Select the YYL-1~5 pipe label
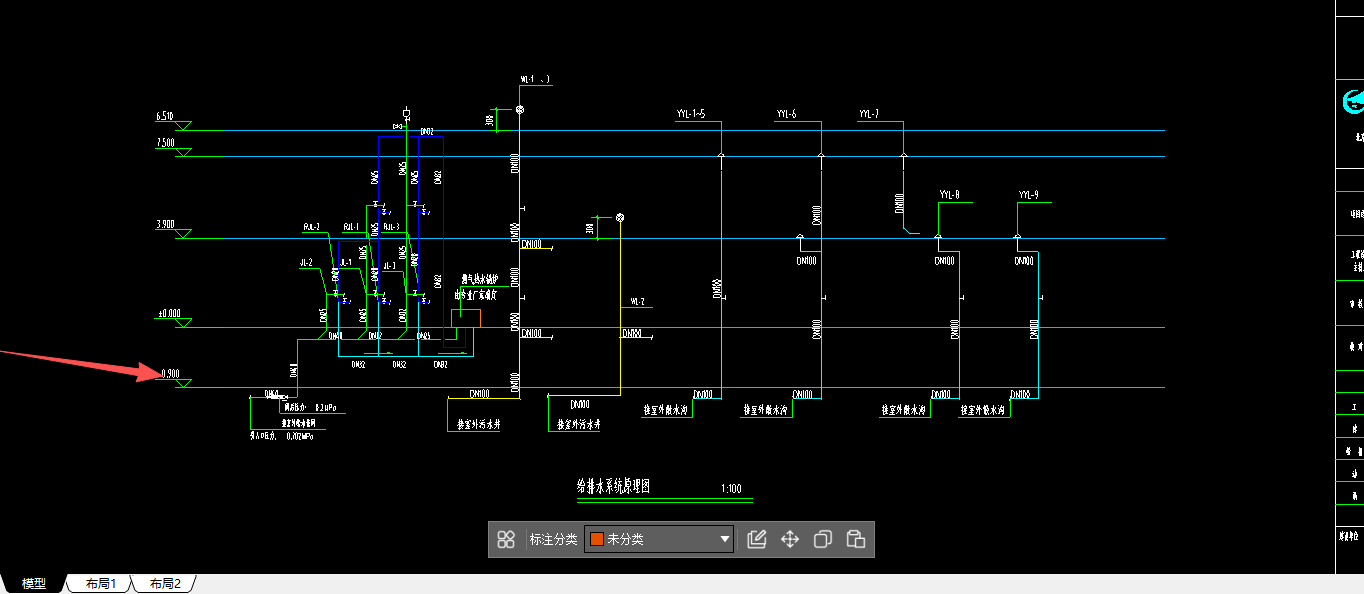Viewport: 1364px width, 594px height. (691, 115)
